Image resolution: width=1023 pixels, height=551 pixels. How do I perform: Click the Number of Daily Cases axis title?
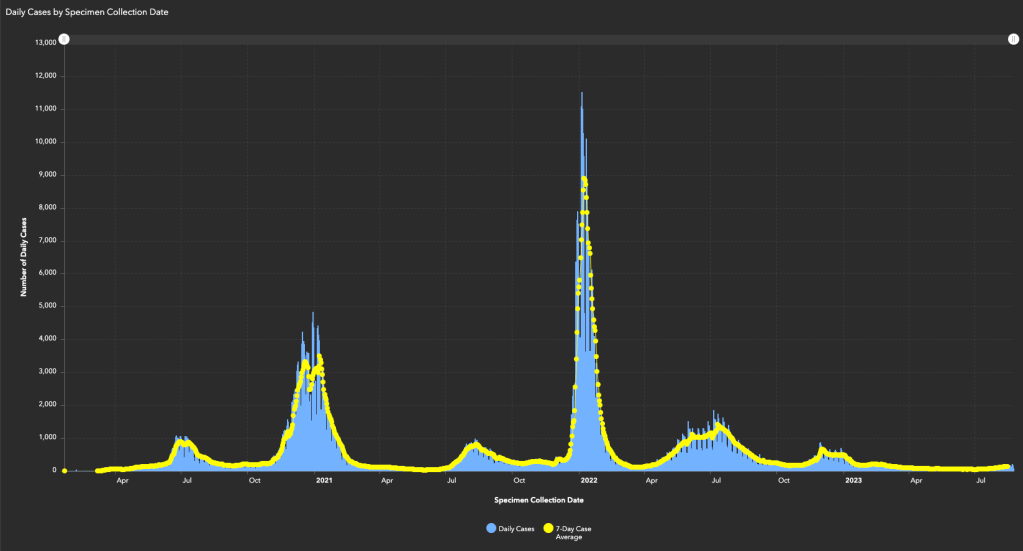(x=23, y=256)
